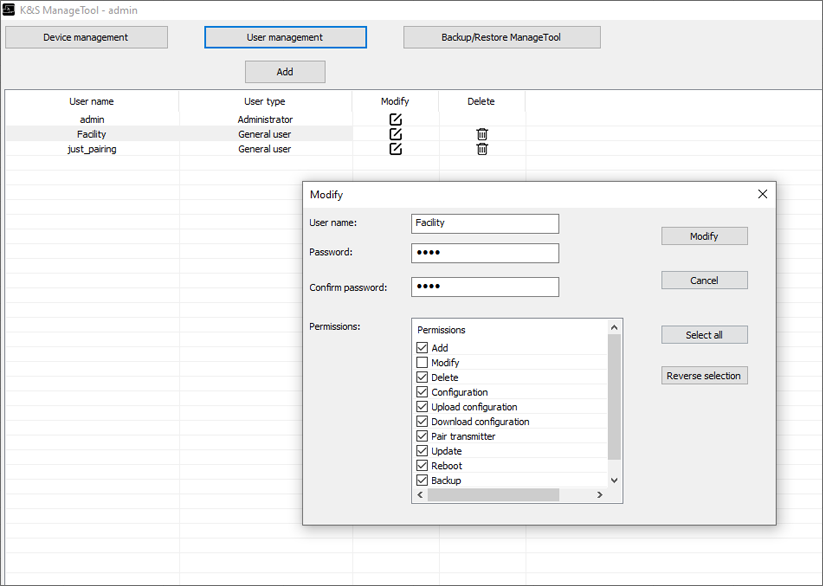Toggle the Pair transmitter permission
Screen dimensions: 823x586
pos(422,436)
